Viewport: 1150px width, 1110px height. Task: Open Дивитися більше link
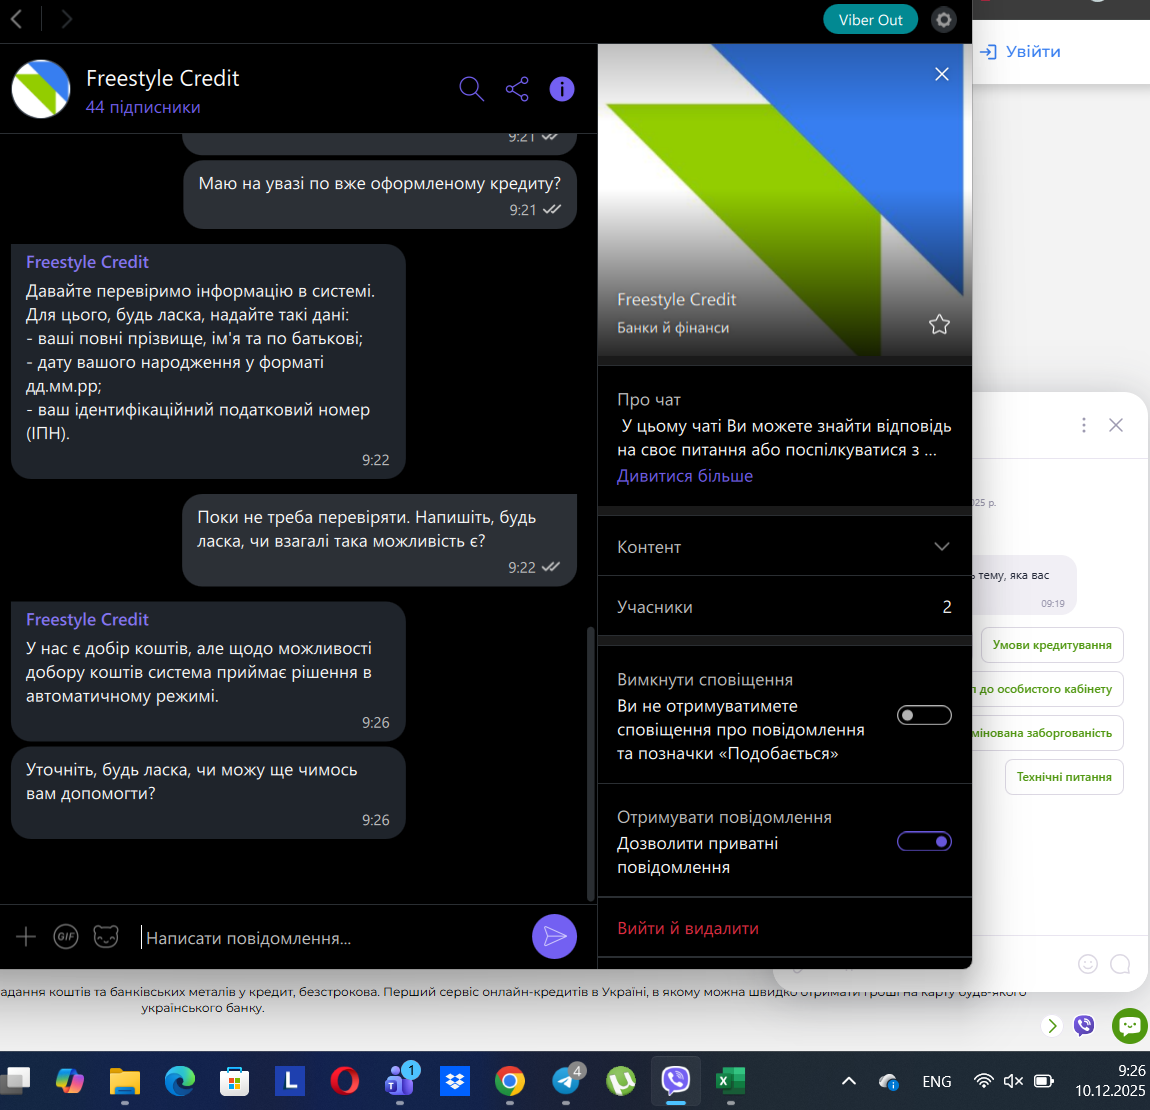point(684,476)
